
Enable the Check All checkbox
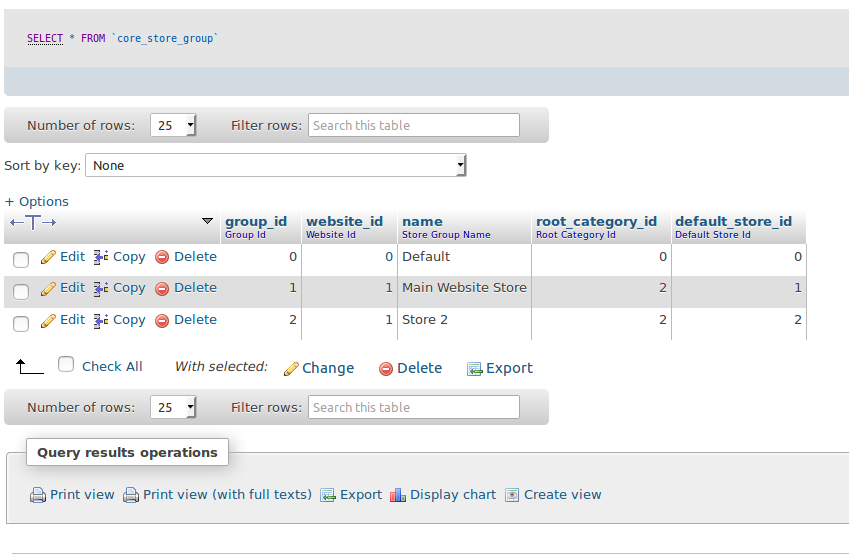coord(66,365)
